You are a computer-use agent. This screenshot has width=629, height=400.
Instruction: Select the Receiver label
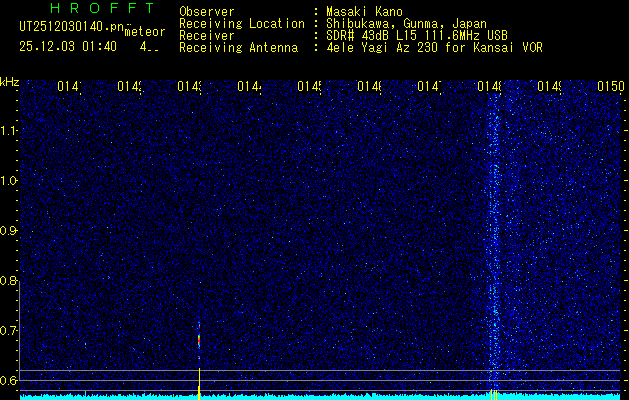coord(207,36)
